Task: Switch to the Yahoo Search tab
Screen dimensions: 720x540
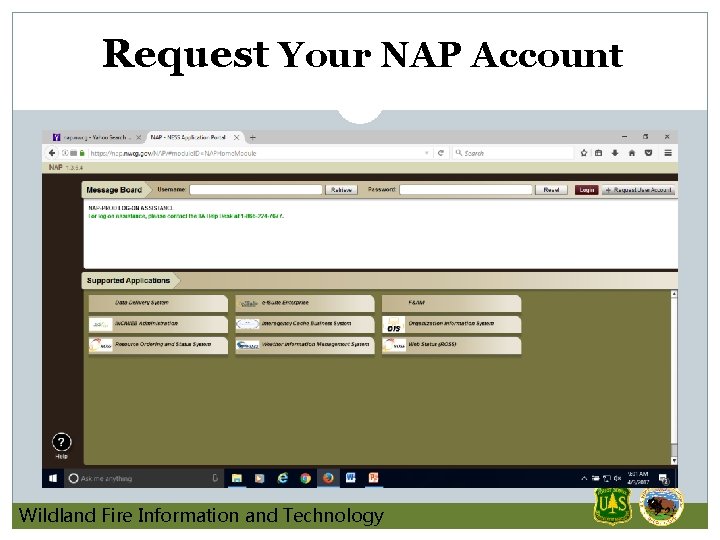Action: [96, 137]
